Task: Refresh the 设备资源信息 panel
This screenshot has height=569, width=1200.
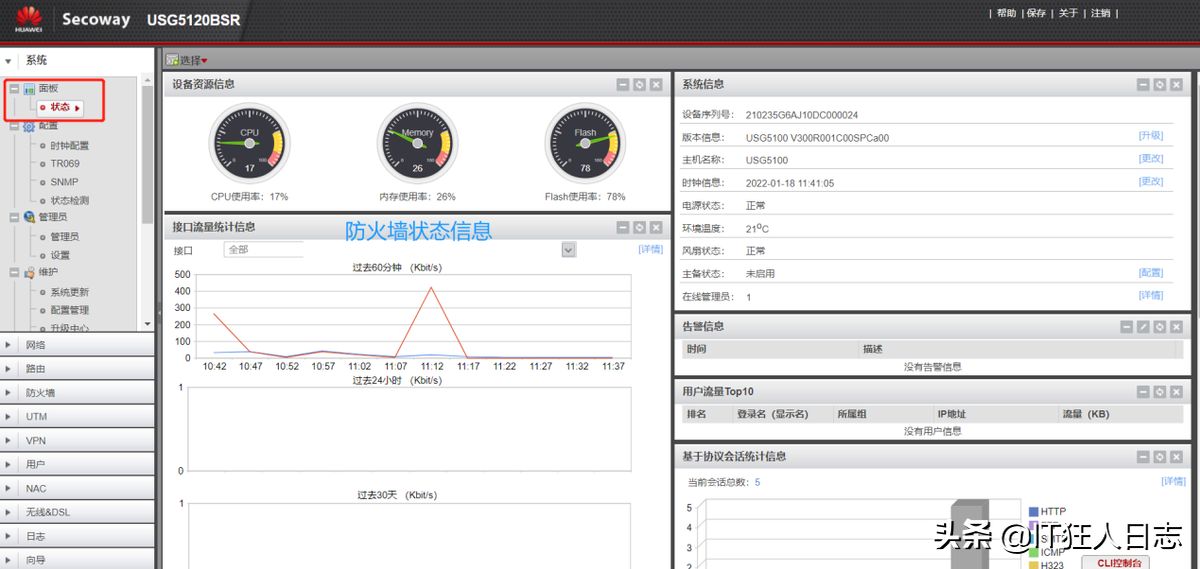Action: 639,85
